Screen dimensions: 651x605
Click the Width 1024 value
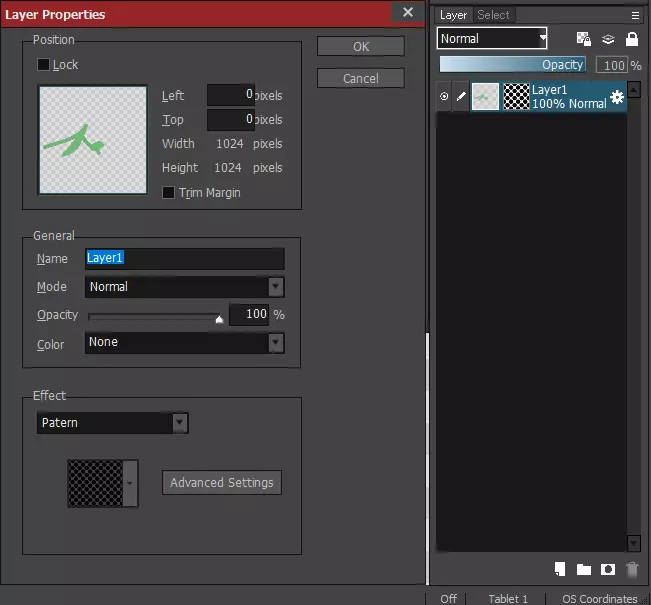tap(230, 144)
